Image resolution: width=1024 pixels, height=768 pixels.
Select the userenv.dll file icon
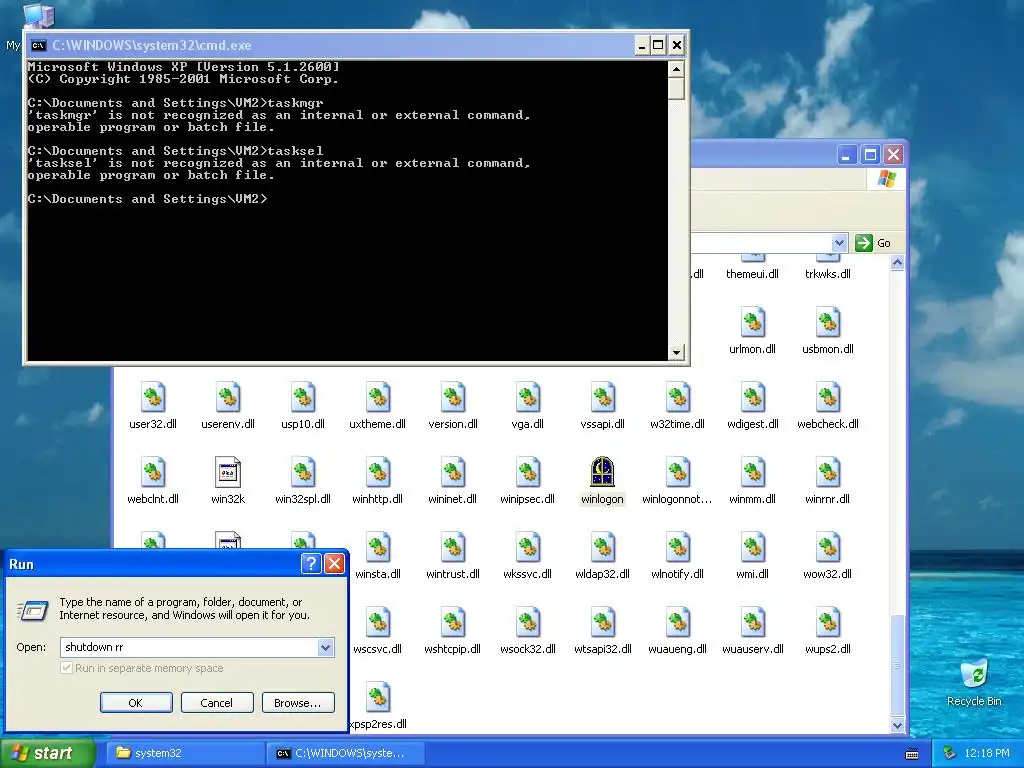point(228,398)
